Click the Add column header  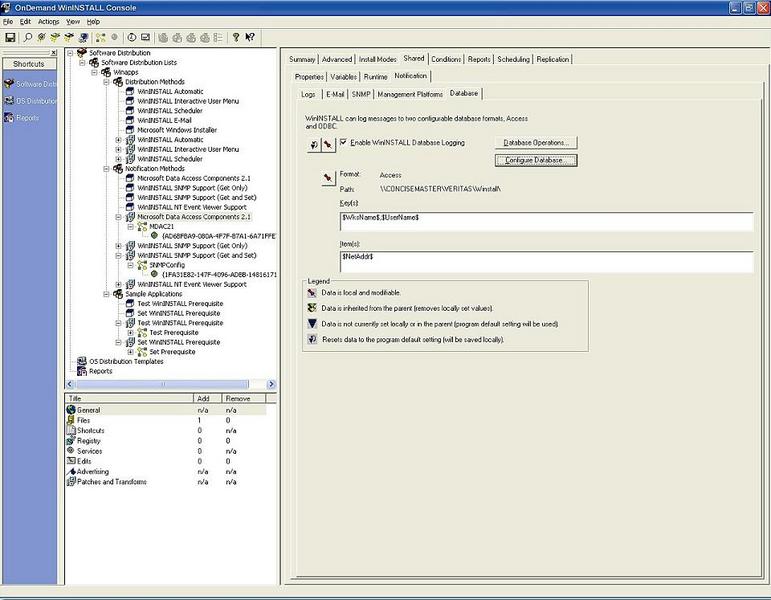(208, 398)
